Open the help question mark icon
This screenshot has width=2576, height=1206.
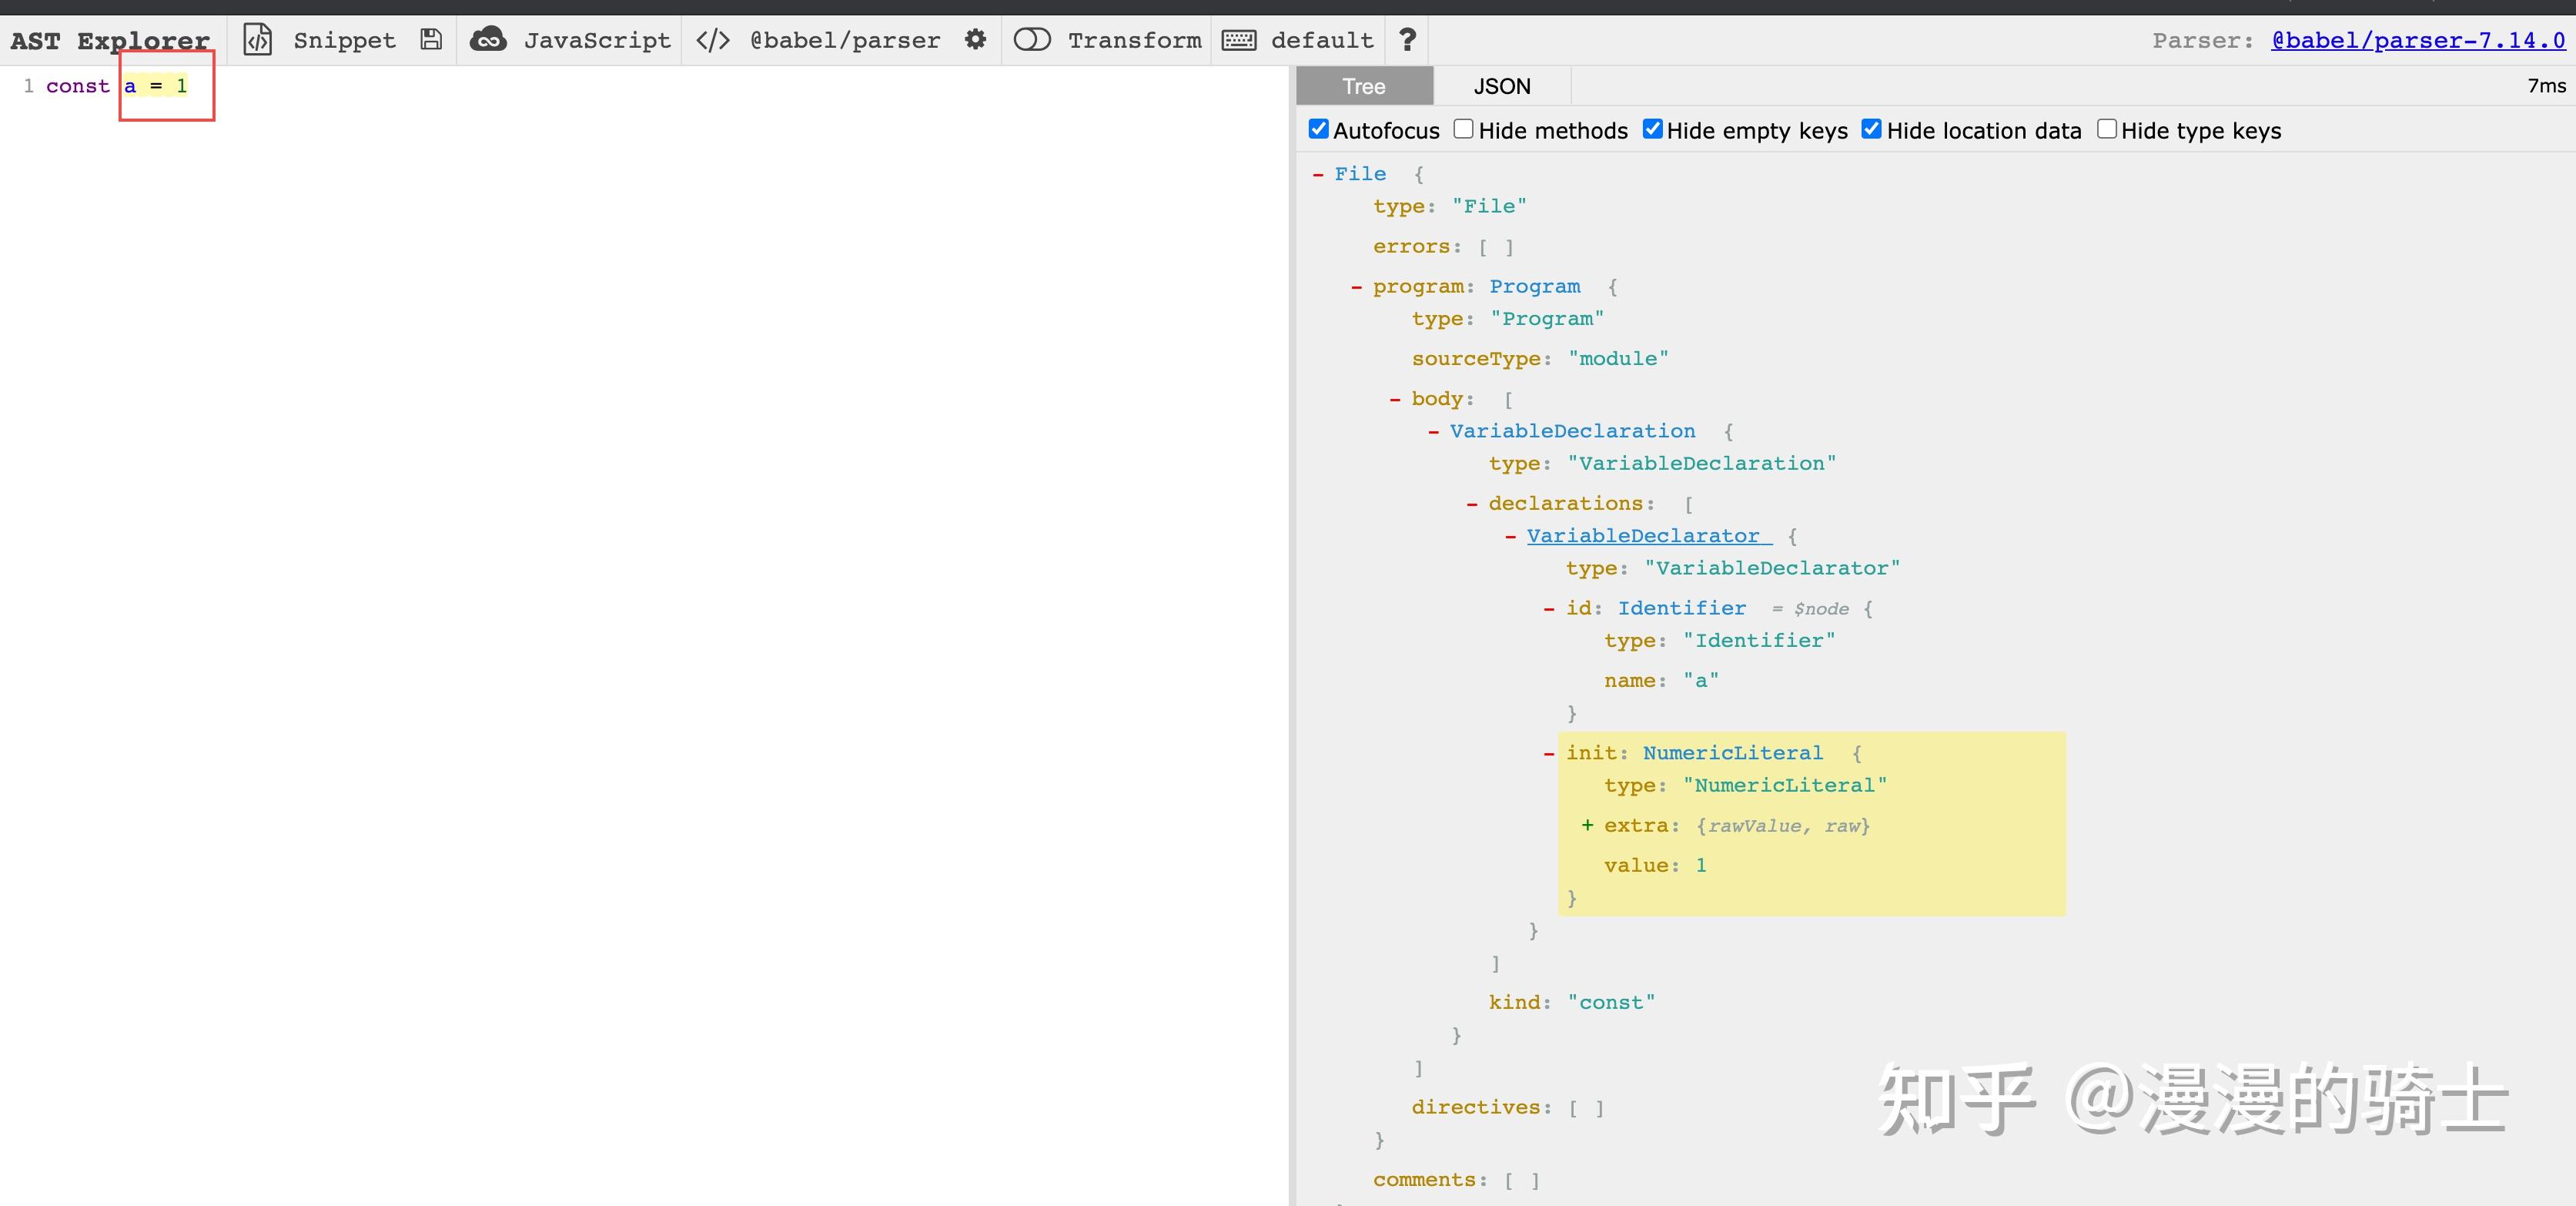[1407, 40]
